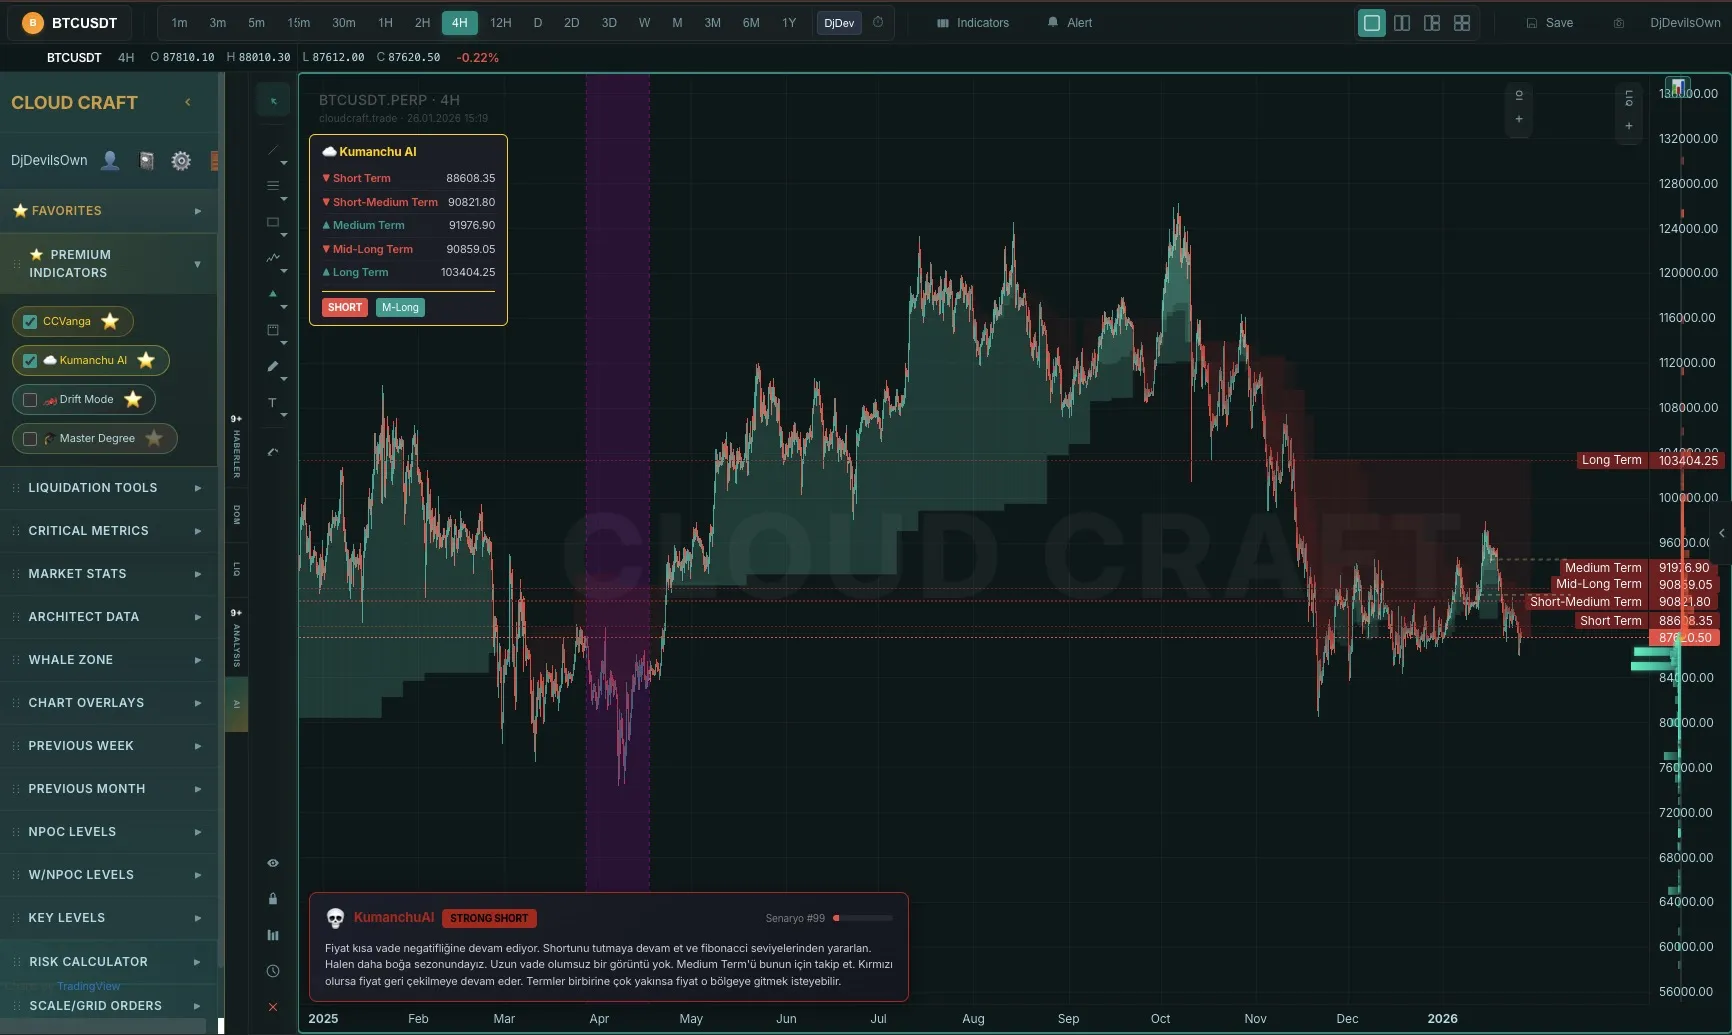
Task: Click the DjDev button
Action: tap(839, 23)
